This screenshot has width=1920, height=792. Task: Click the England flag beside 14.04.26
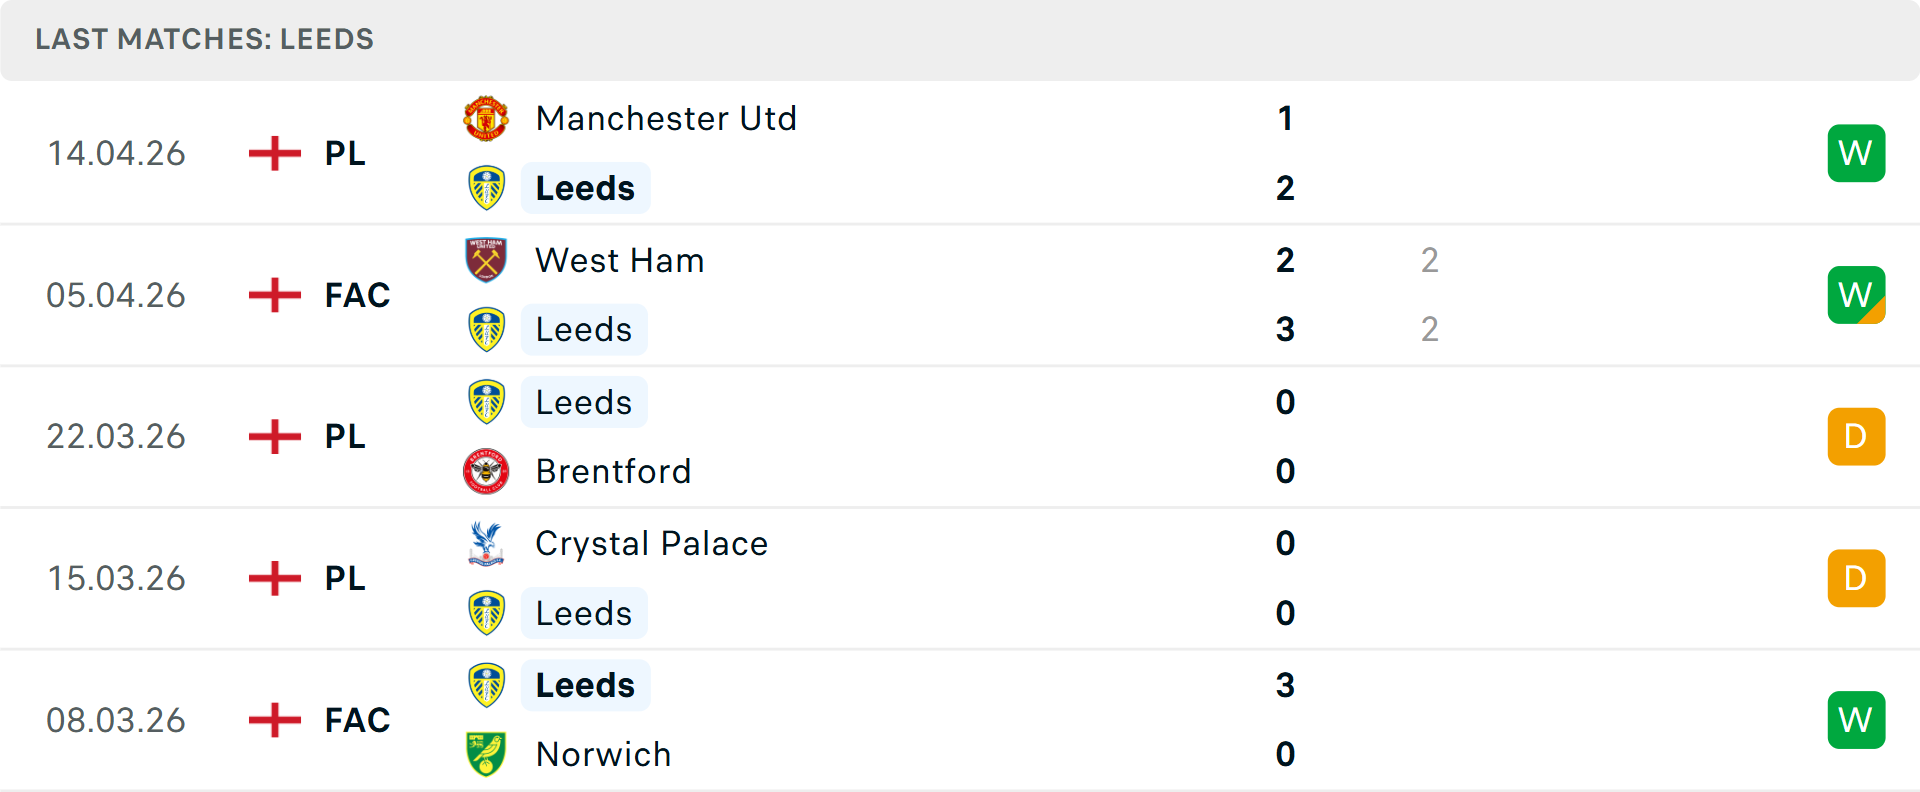coord(275,153)
